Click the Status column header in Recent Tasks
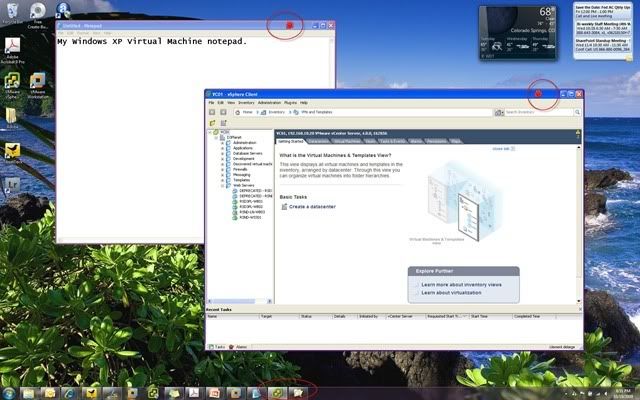This screenshot has height=400, width=640. click(316, 317)
